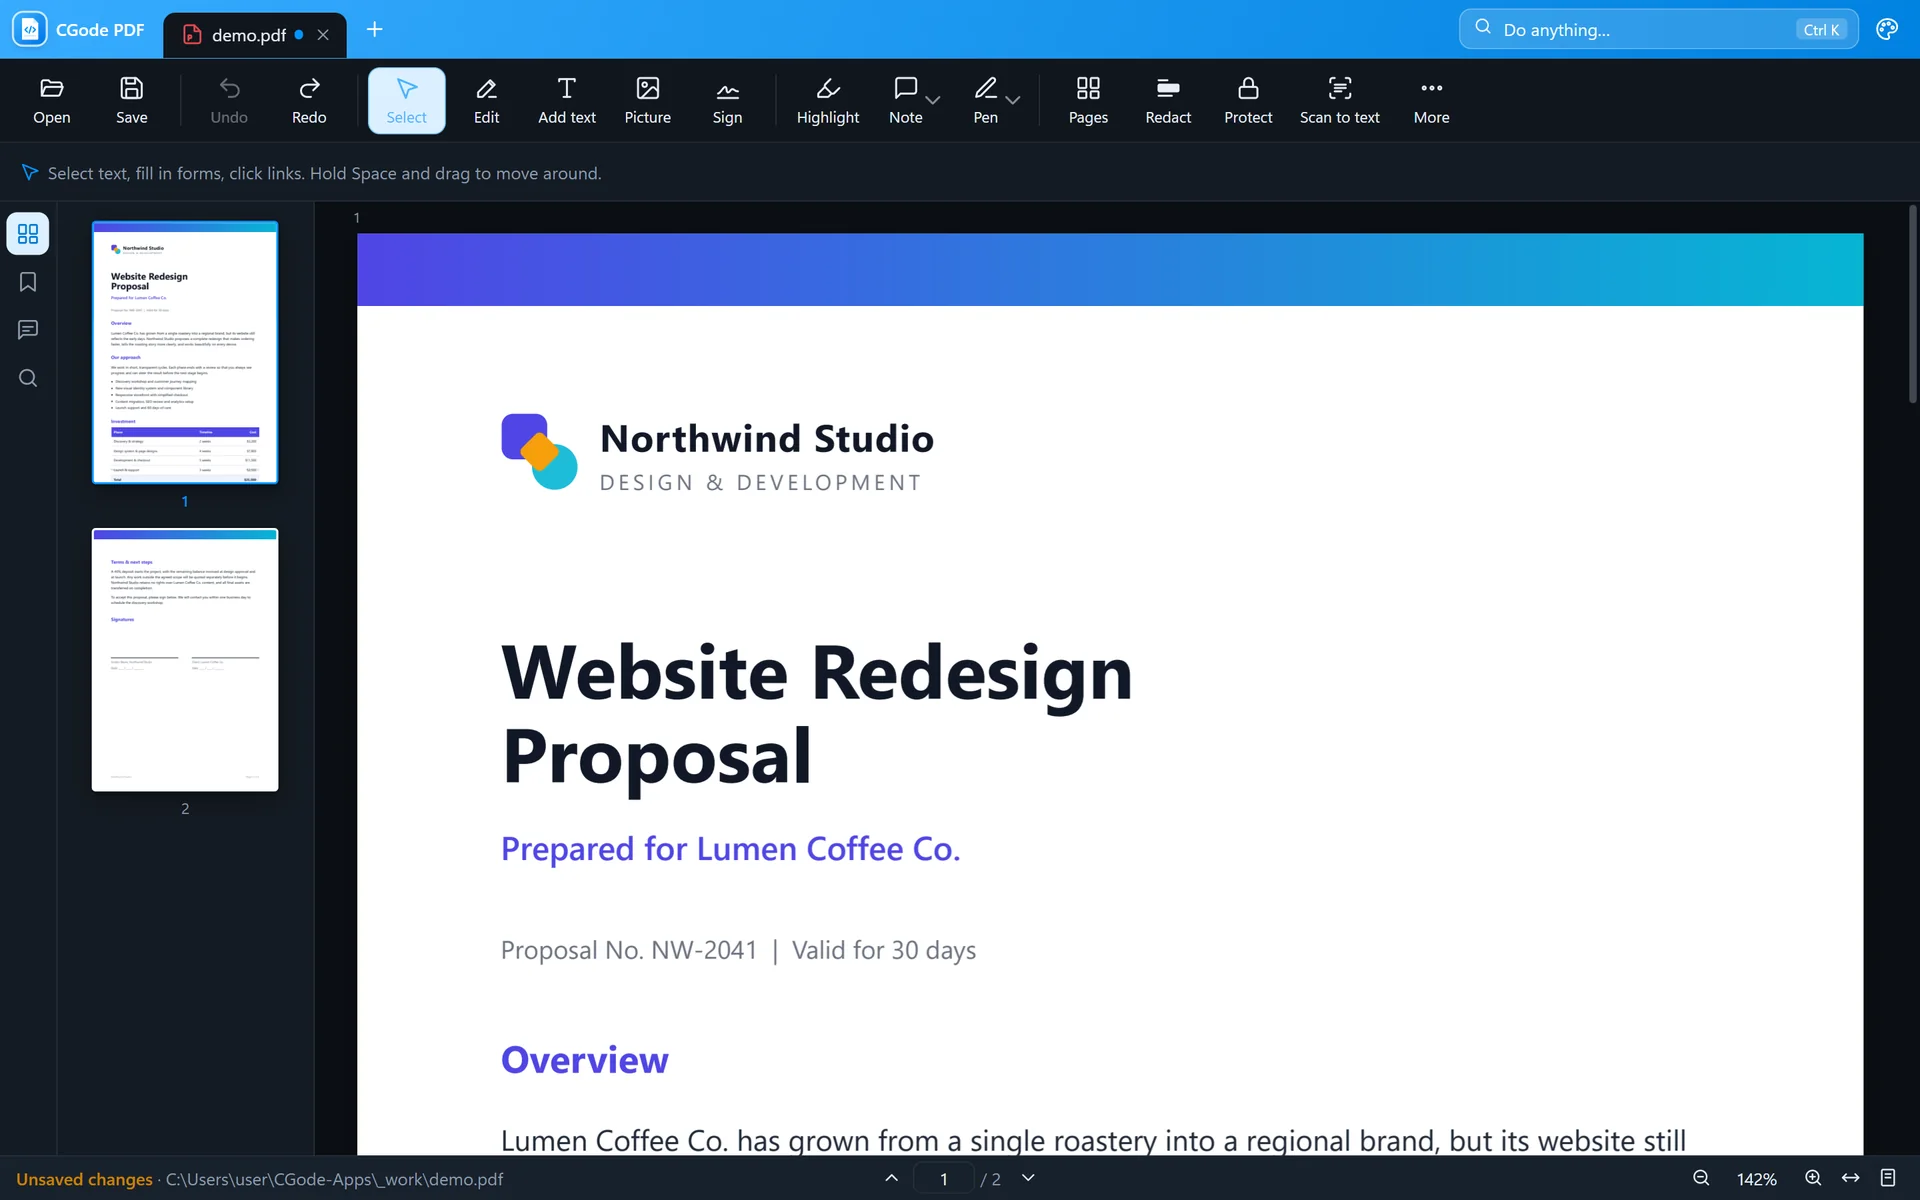1920x1200 pixels.
Task: Save the document using Save
Action: tap(132, 100)
